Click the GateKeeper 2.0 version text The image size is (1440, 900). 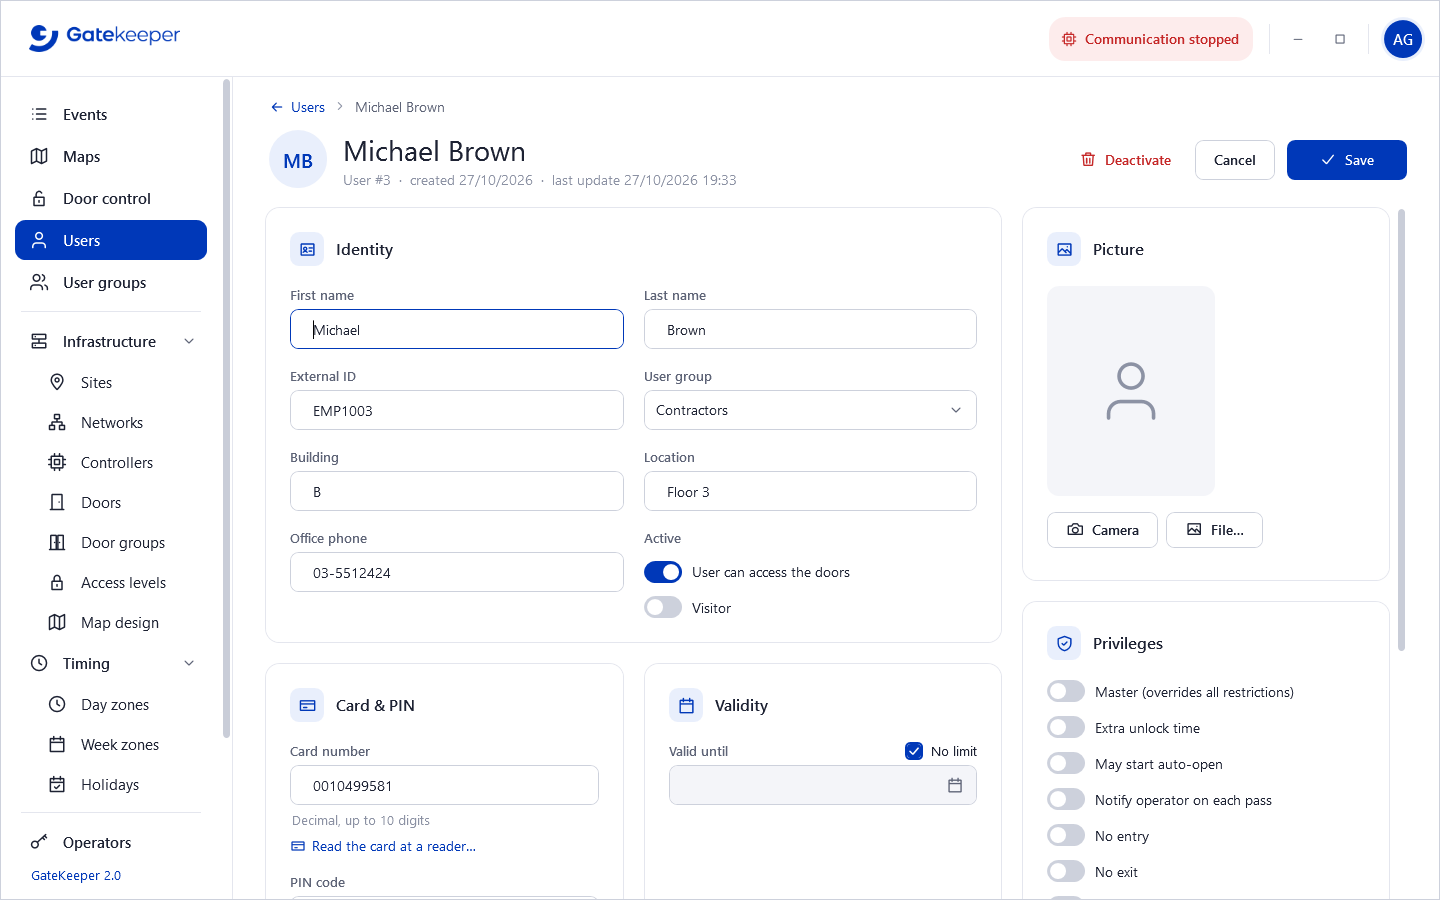(76, 875)
